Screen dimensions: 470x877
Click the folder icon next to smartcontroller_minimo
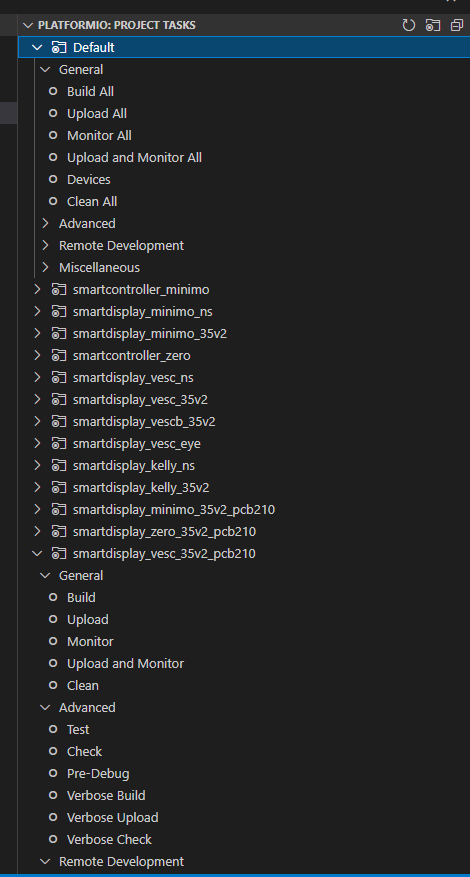coord(59,290)
